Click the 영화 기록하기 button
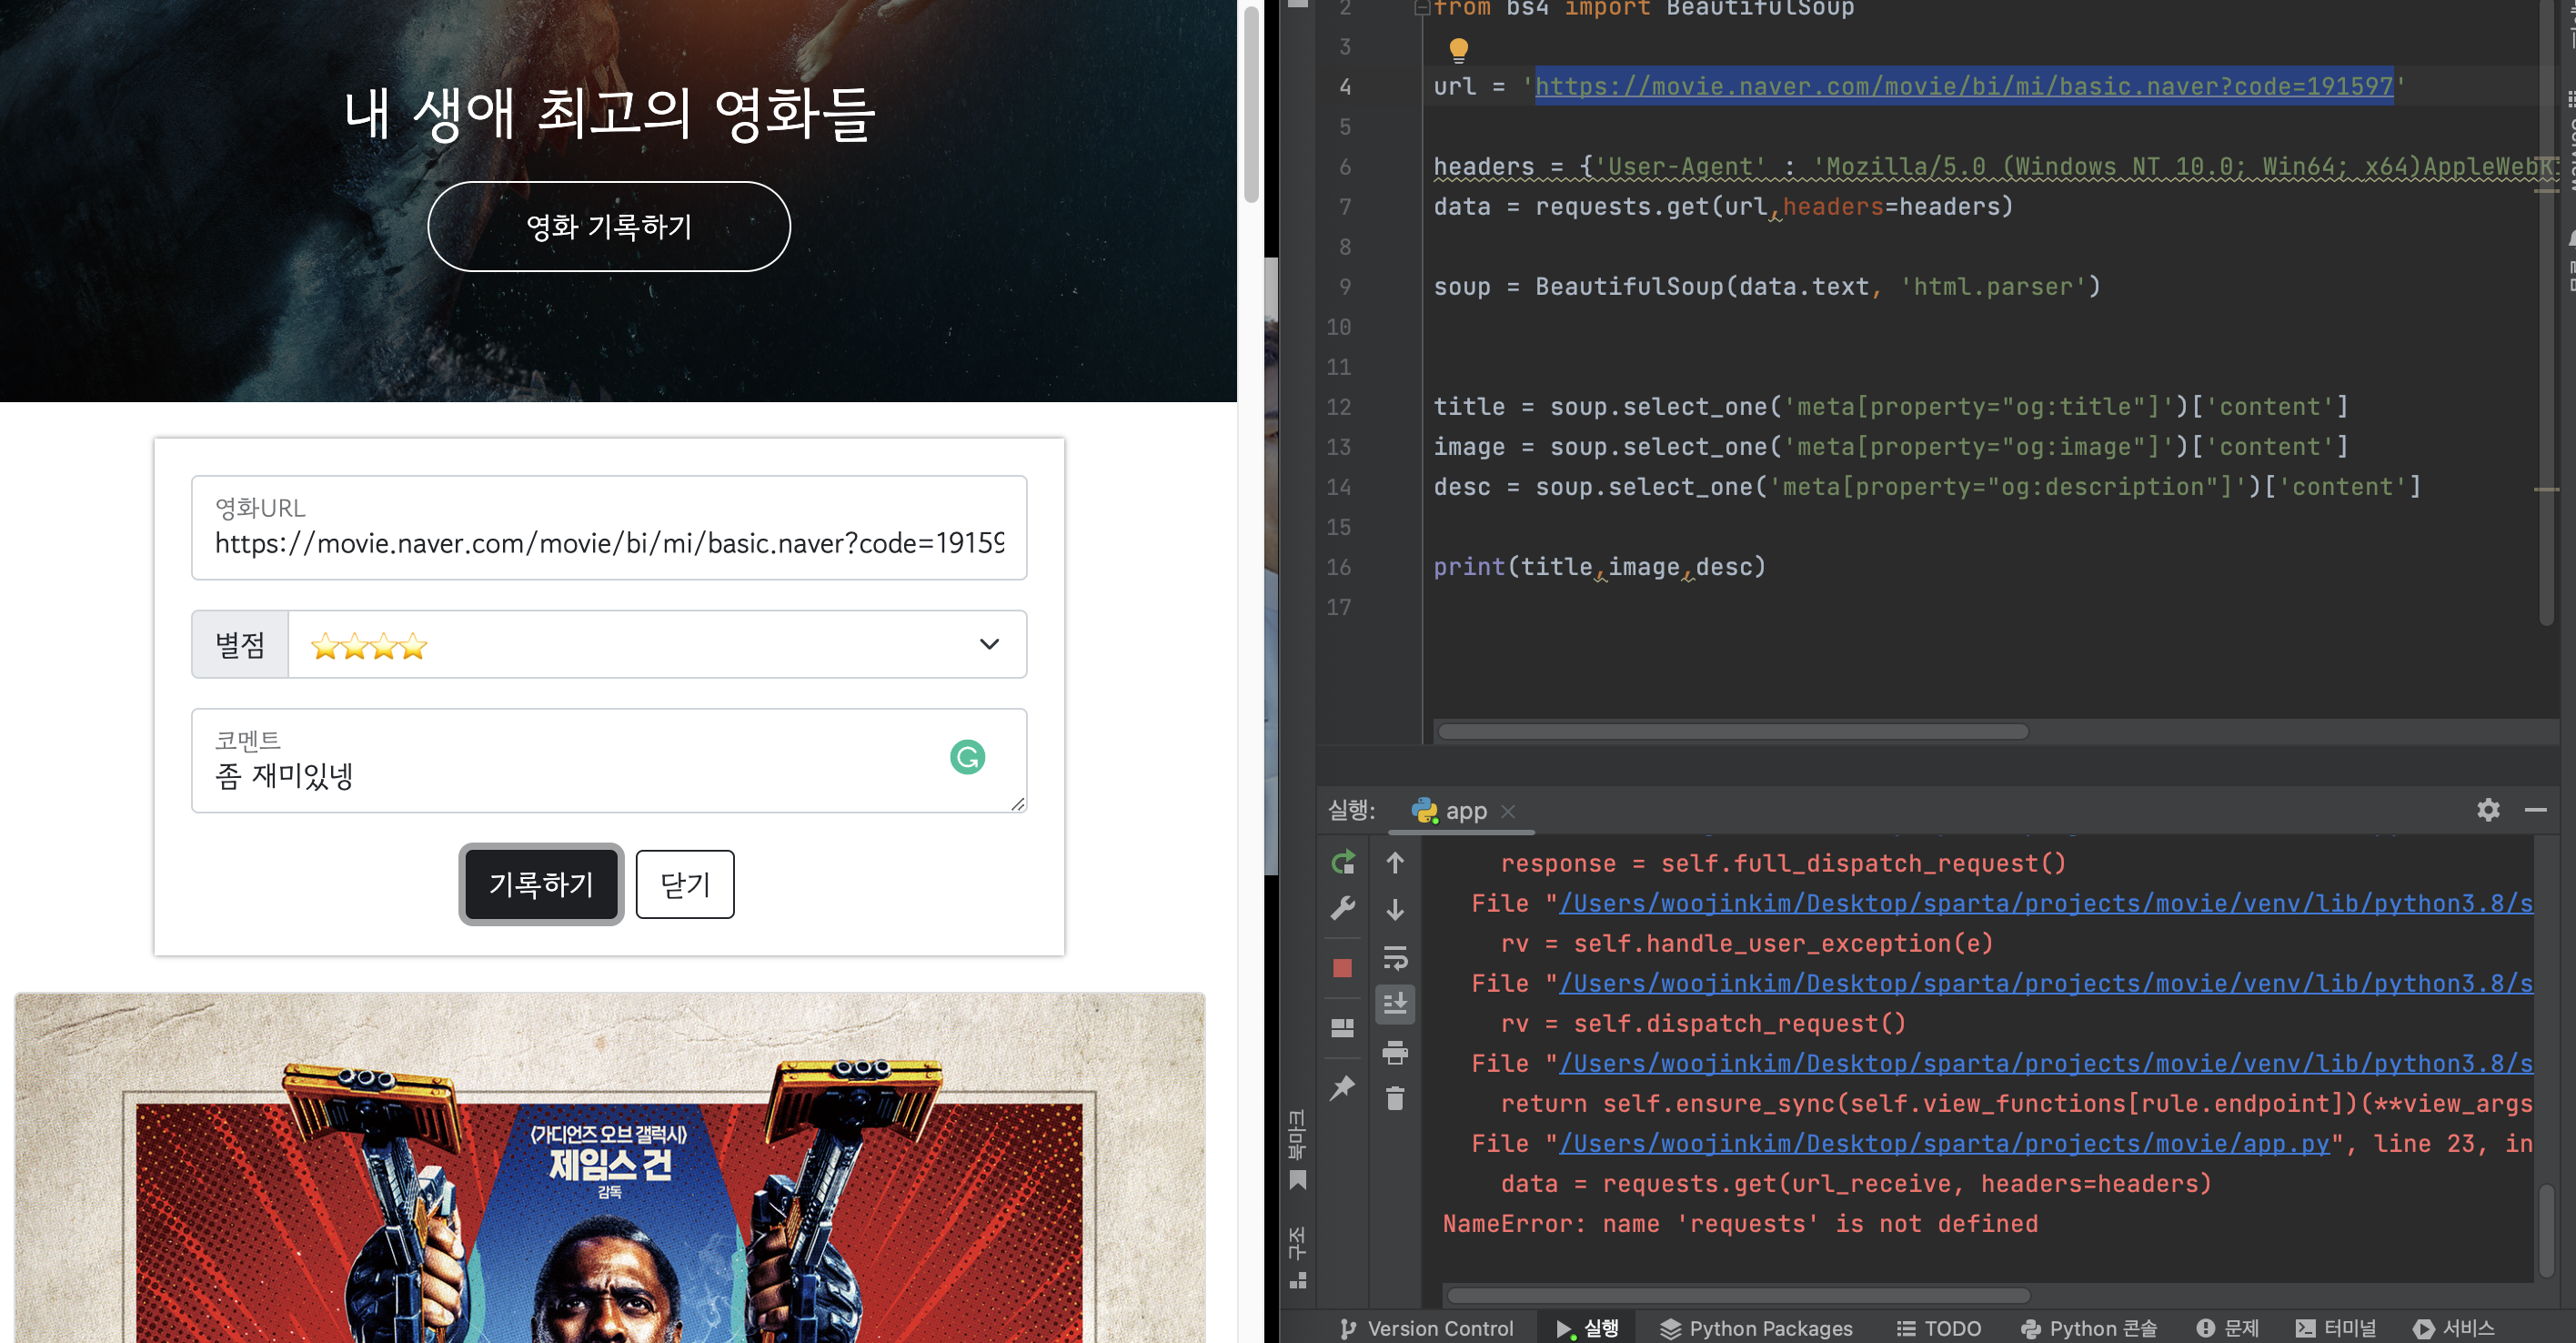 pyautogui.click(x=609, y=226)
